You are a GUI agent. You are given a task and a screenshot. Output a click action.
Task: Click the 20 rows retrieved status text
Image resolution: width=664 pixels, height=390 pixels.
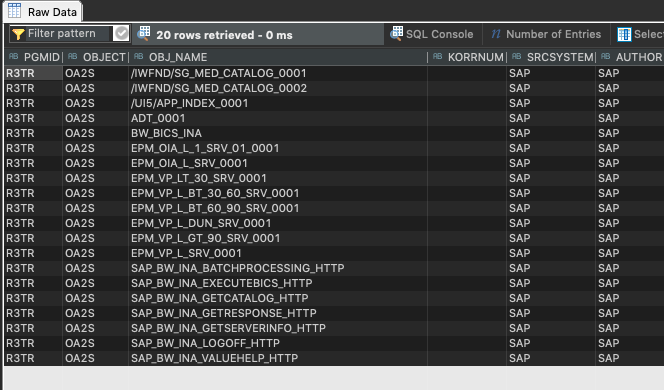click(224, 35)
